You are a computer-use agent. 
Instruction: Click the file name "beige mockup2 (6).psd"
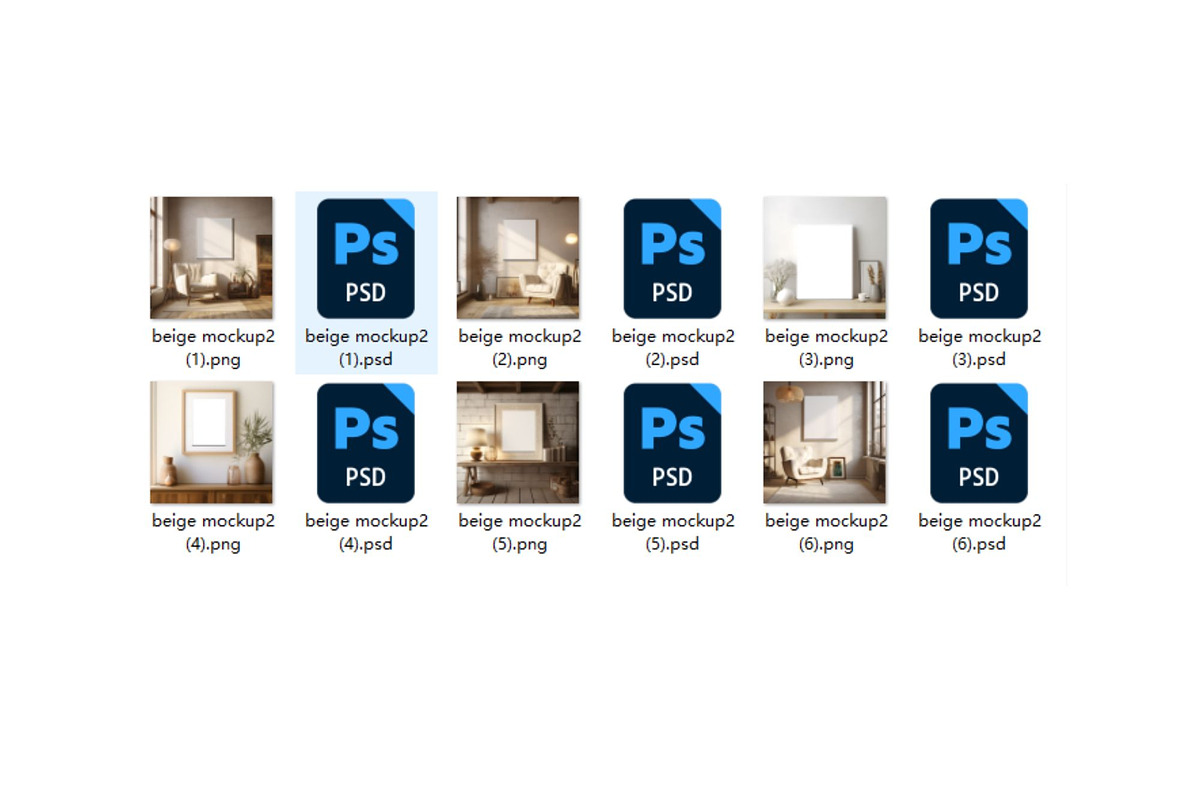(x=980, y=533)
